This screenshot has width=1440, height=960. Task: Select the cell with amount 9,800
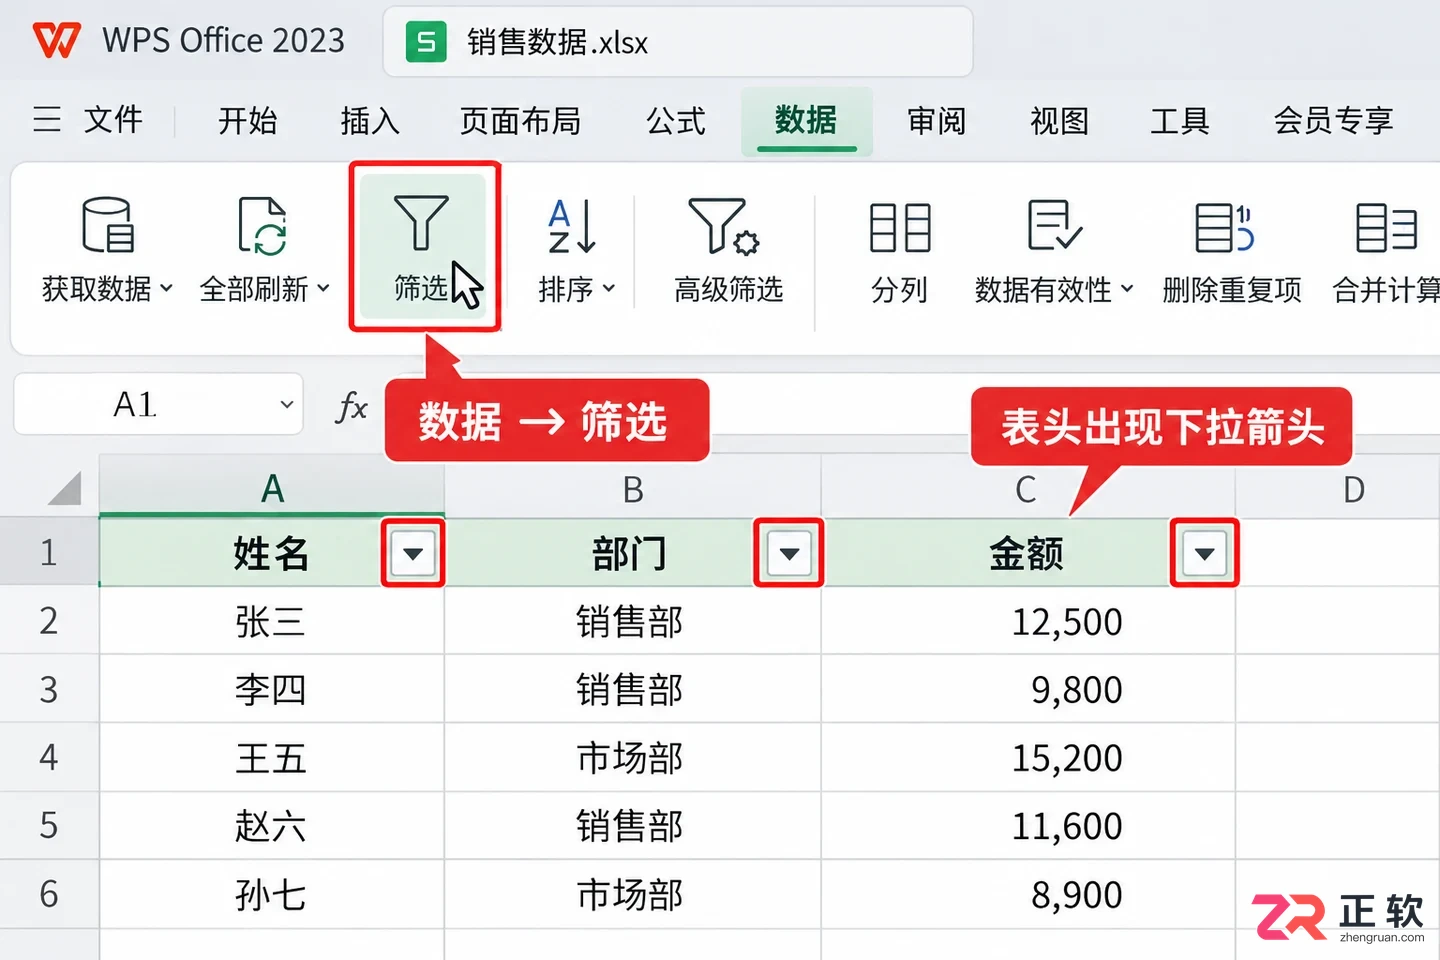click(x=1028, y=689)
